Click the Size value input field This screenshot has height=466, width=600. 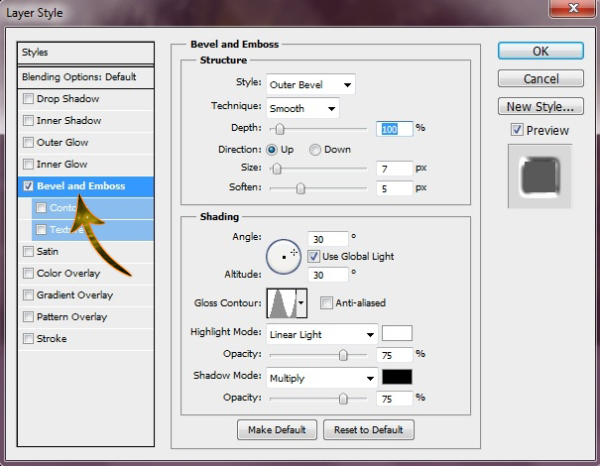[x=395, y=168]
